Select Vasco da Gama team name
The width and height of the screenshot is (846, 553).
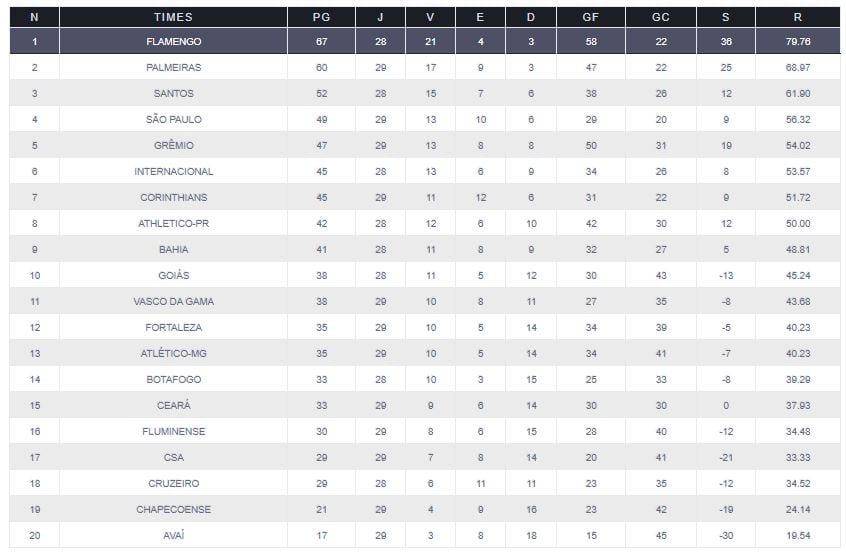tap(173, 301)
